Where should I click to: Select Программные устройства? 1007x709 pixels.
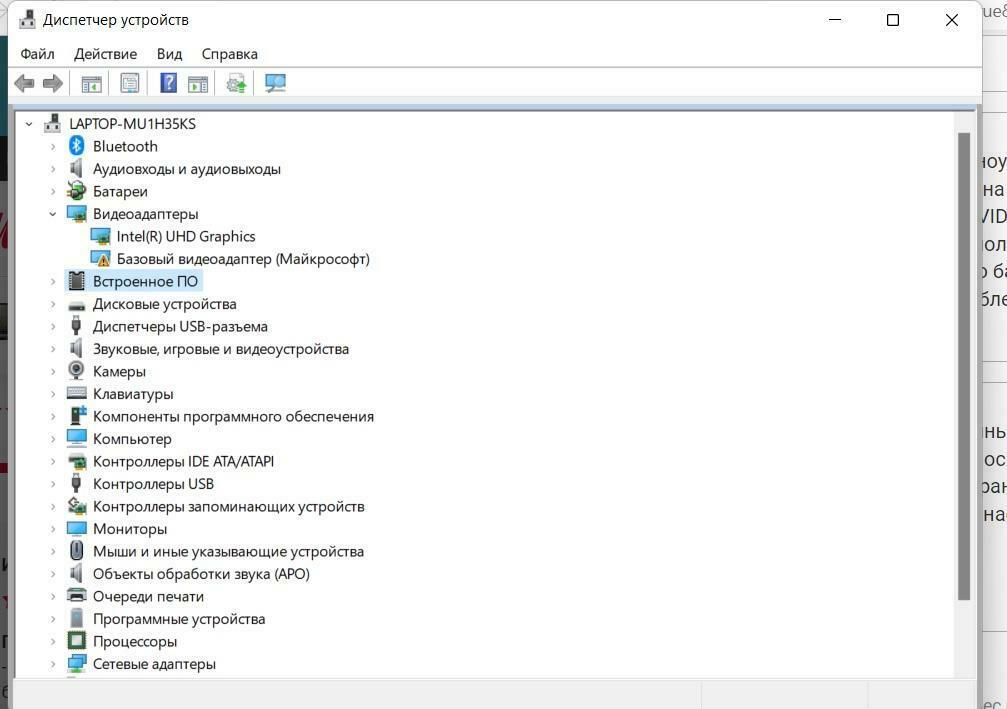pyautogui.click(x=179, y=618)
